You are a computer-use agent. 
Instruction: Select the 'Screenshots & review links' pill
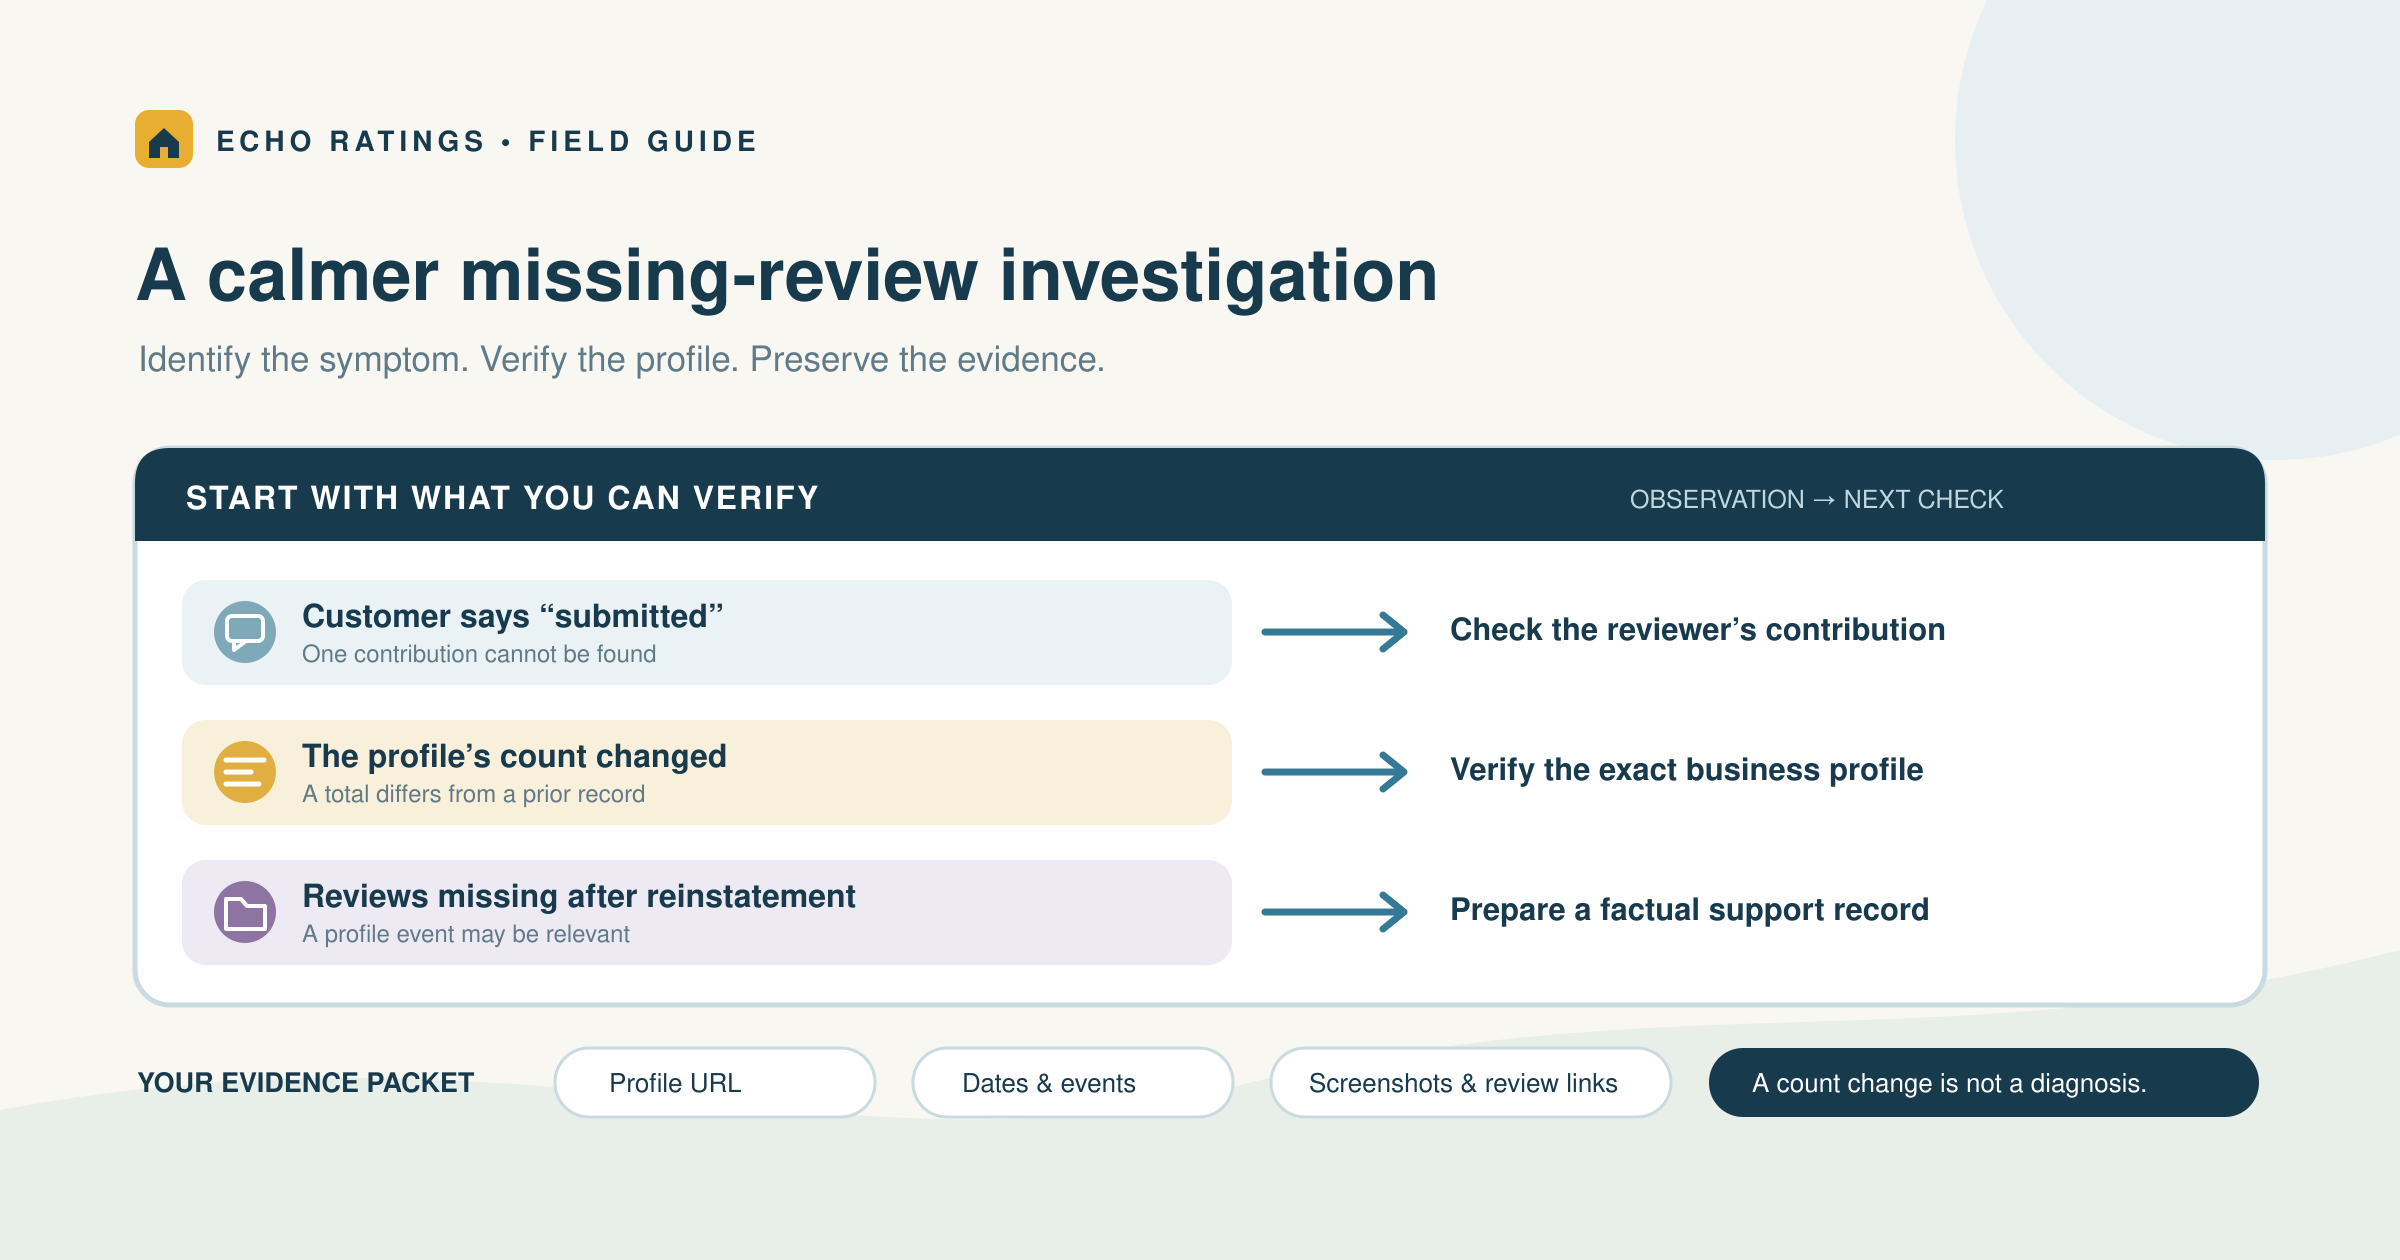pyautogui.click(x=1470, y=1082)
